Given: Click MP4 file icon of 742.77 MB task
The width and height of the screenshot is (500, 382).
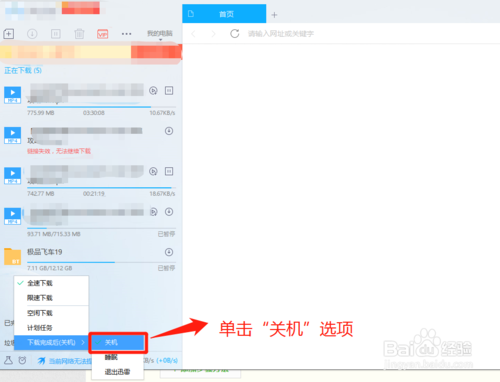Looking at the screenshot, I should point(13,176).
